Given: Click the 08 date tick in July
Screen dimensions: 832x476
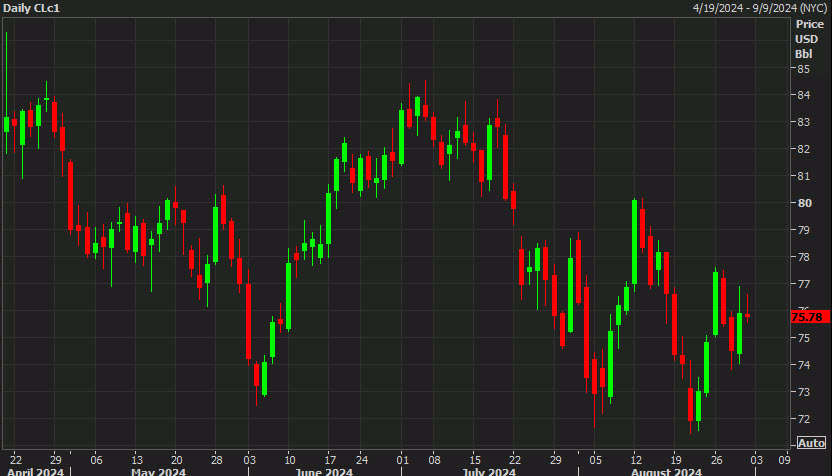Looking at the screenshot, I should 434,460.
